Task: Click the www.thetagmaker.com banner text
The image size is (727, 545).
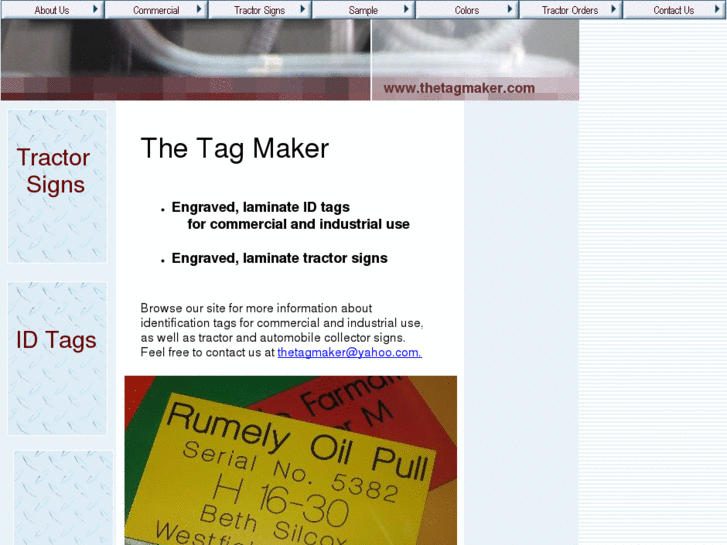Action: click(x=459, y=88)
